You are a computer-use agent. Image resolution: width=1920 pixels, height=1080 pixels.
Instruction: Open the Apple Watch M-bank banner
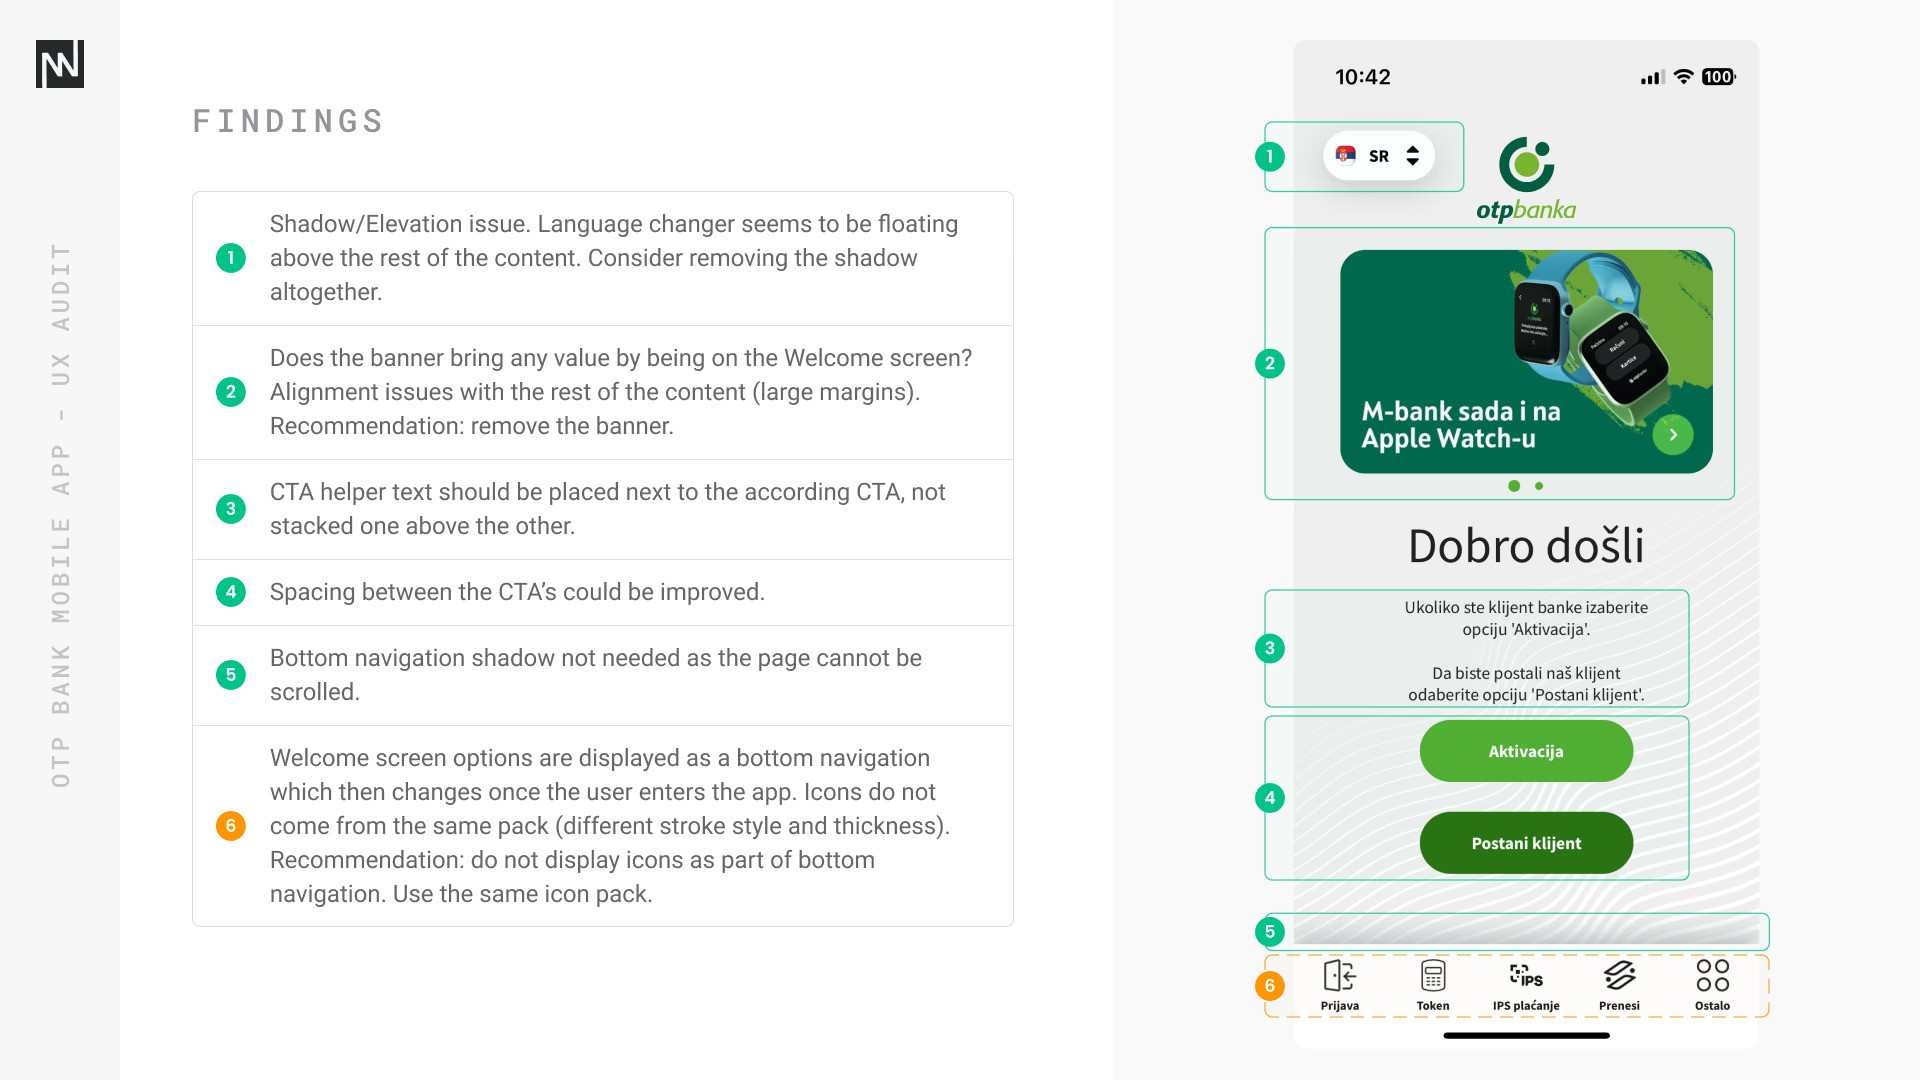(1526, 362)
